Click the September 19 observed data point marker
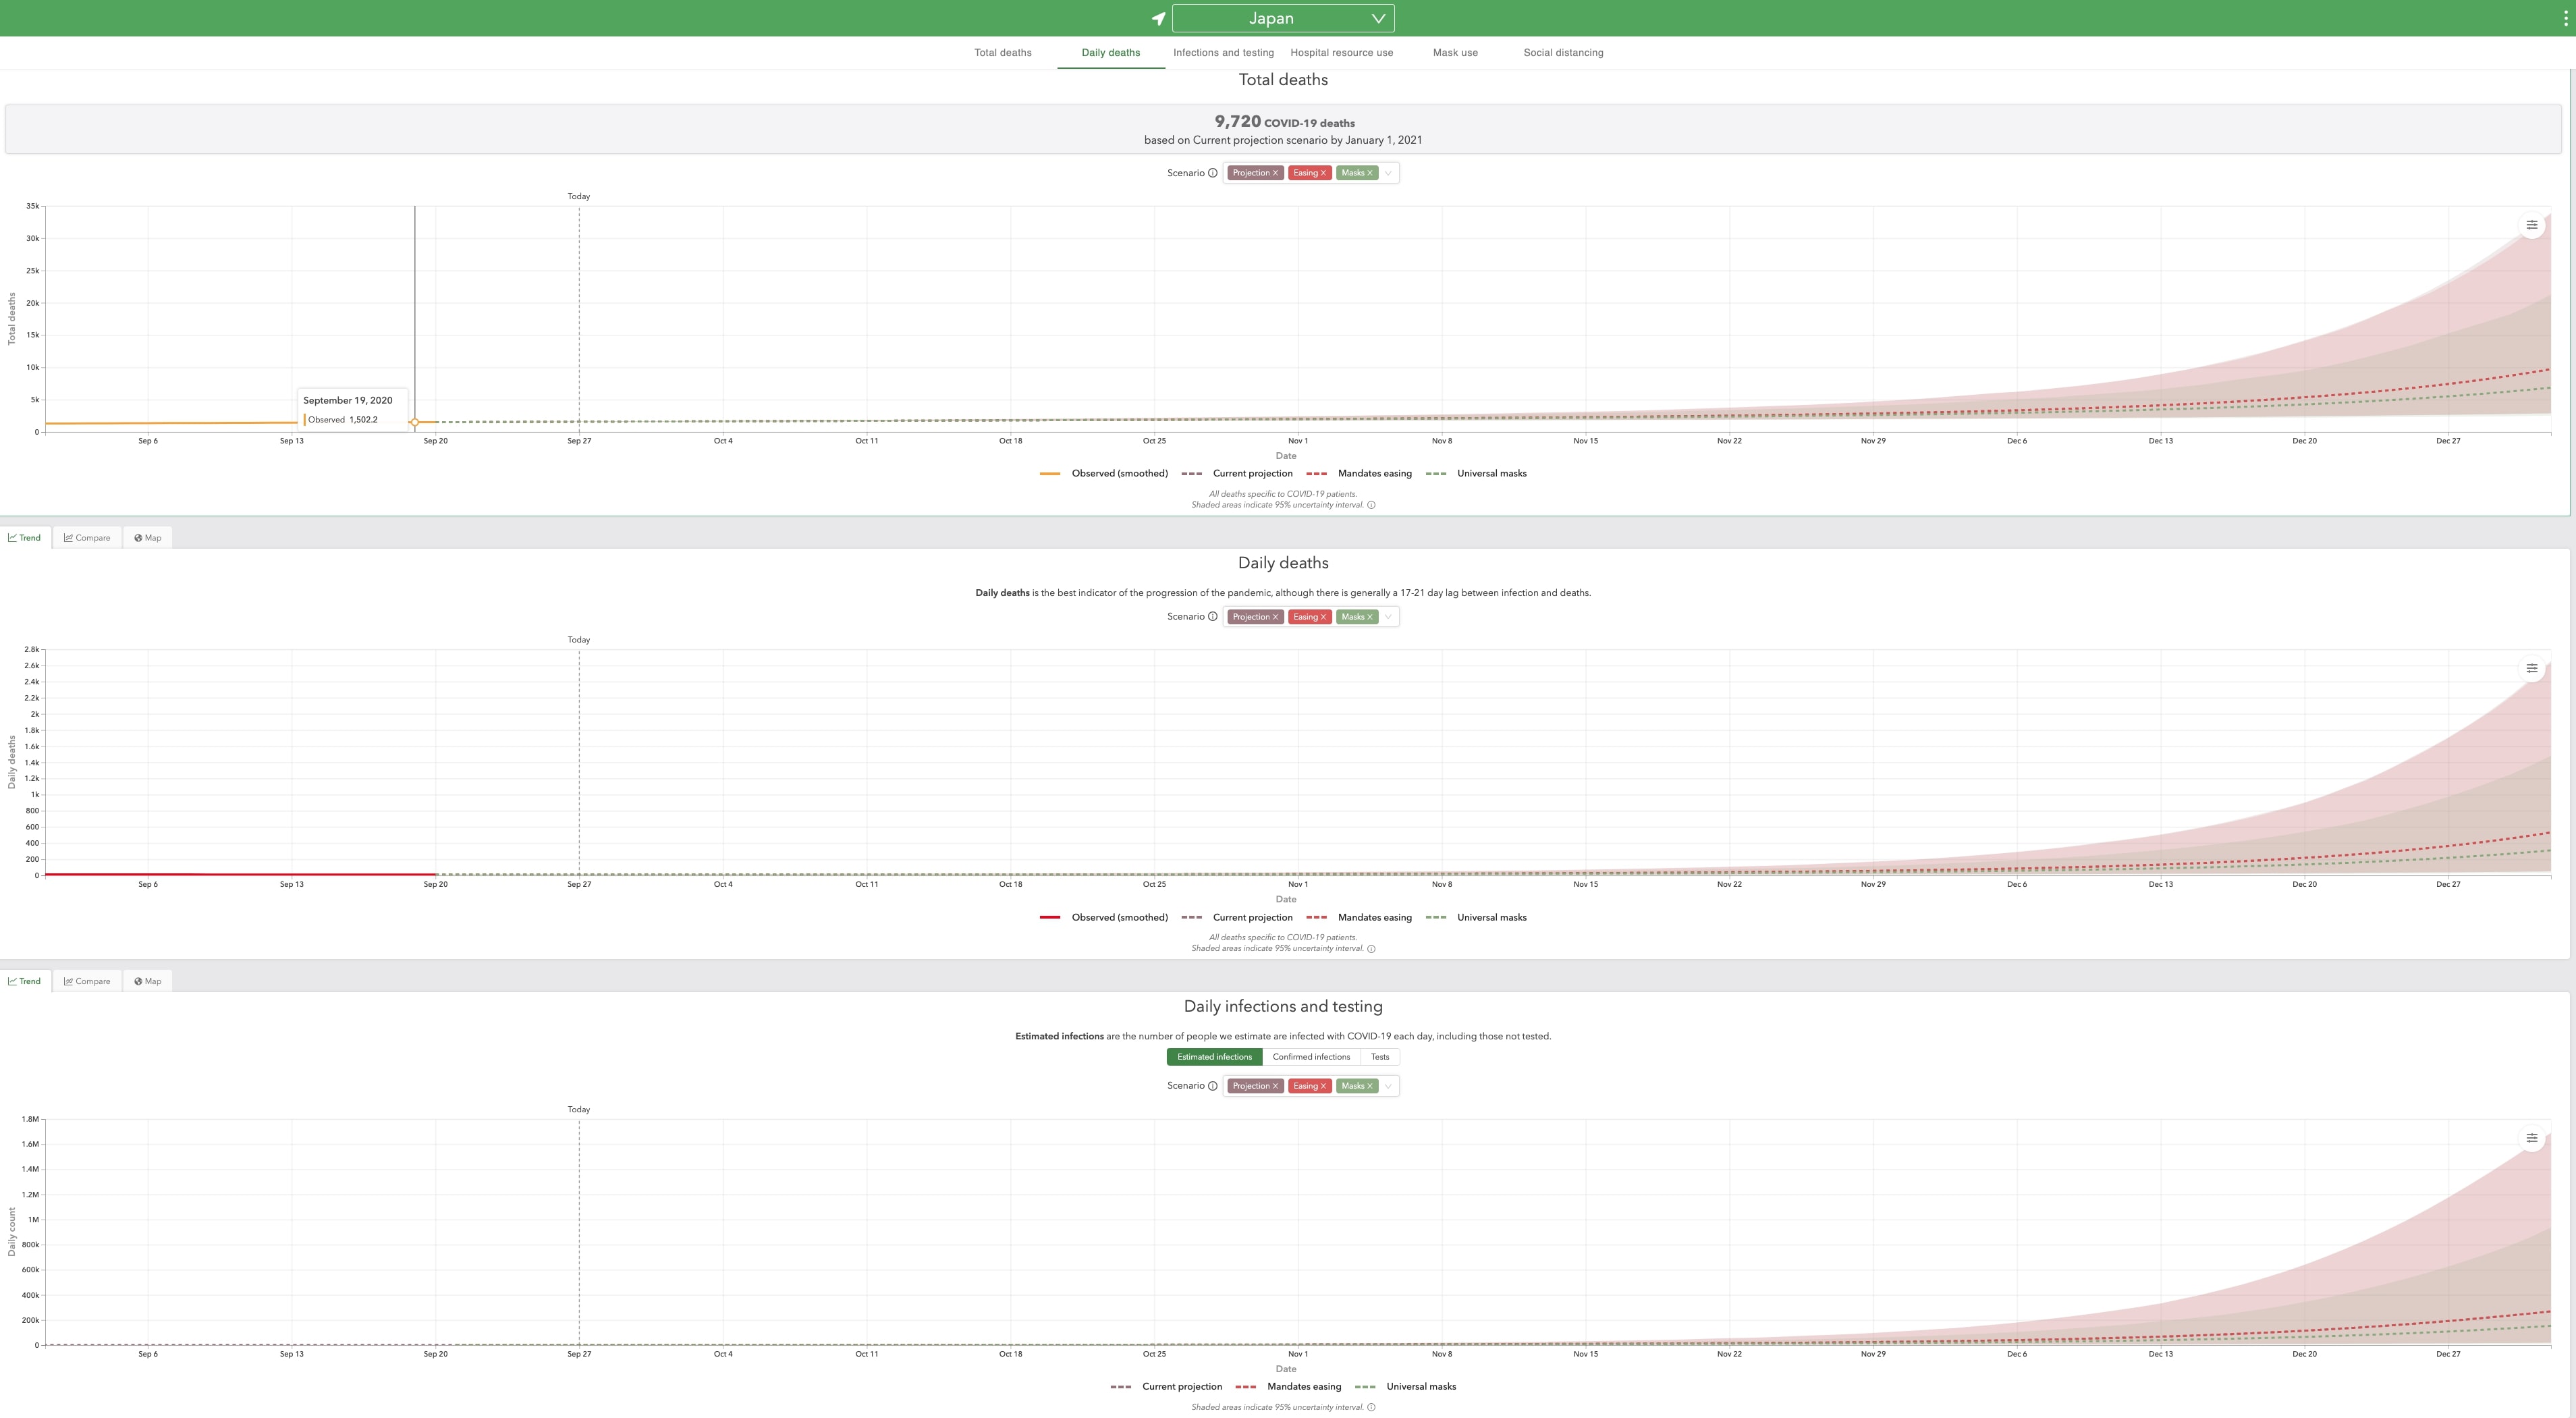Screen dimensions: 2576x1418 pos(415,422)
